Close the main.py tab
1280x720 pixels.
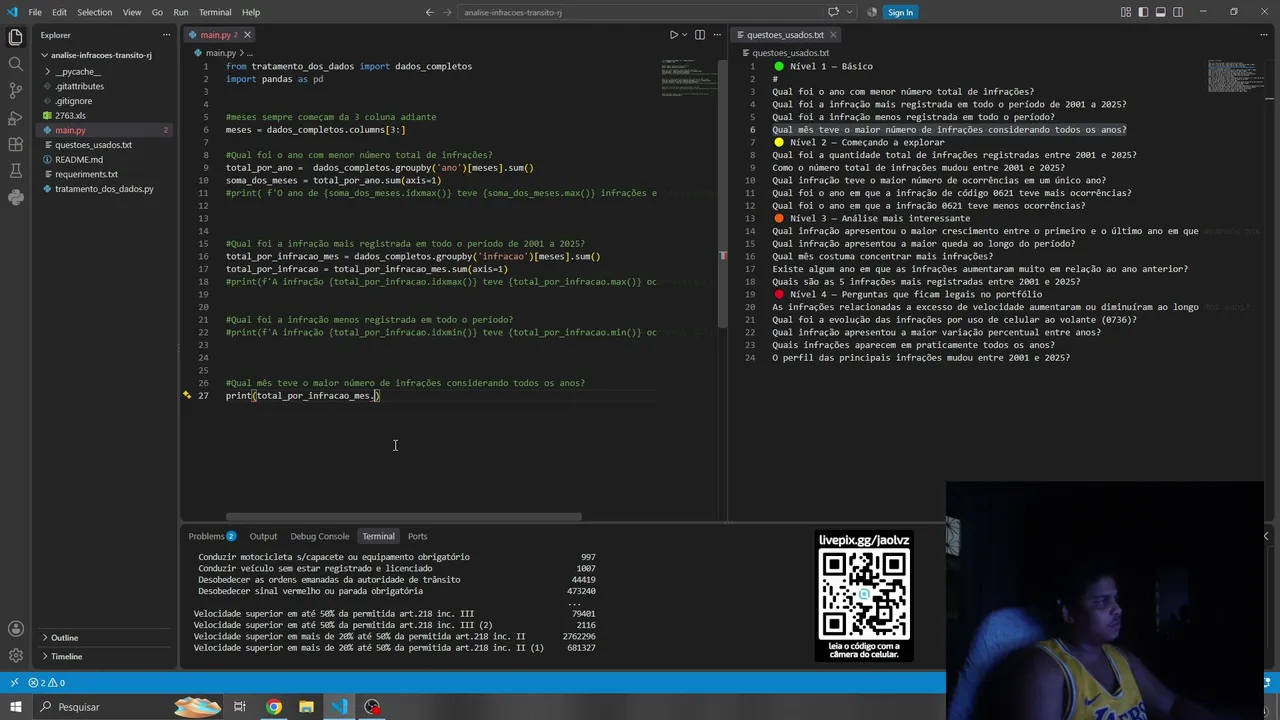[247, 35]
